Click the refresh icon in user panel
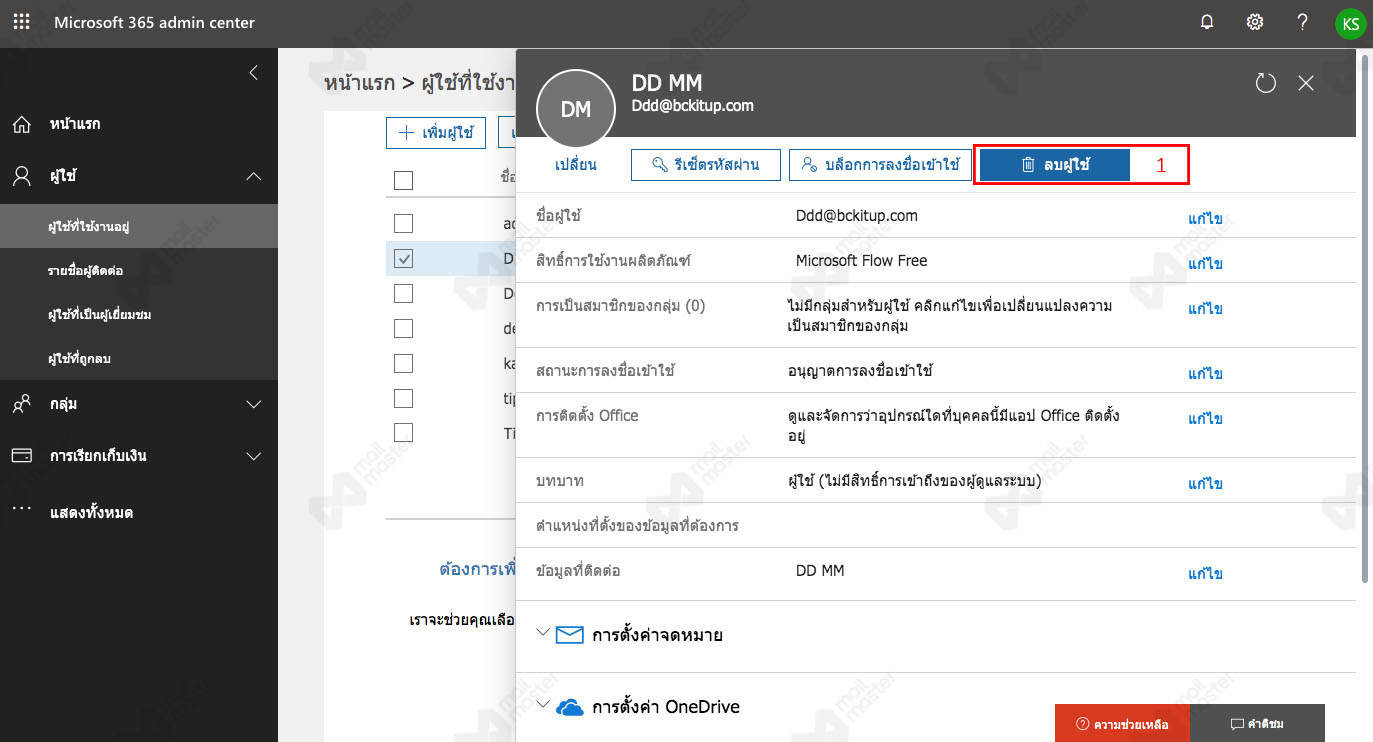The width and height of the screenshot is (1373, 742). pyautogui.click(x=1265, y=83)
